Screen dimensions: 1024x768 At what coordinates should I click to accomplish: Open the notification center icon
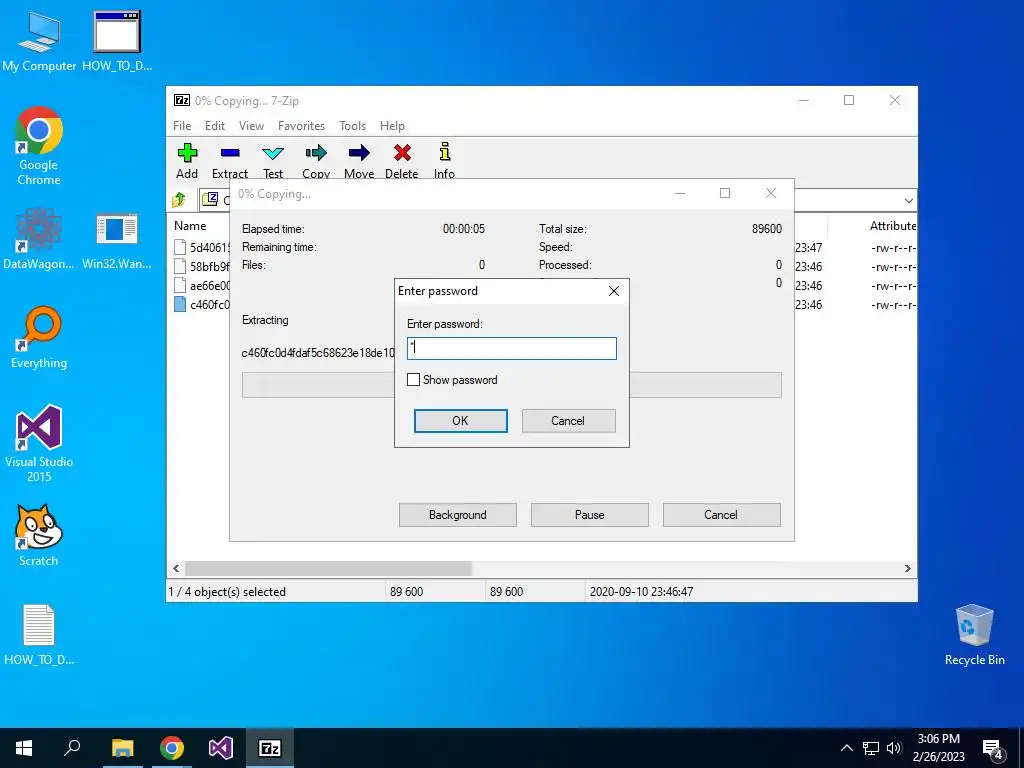(993, 748)
